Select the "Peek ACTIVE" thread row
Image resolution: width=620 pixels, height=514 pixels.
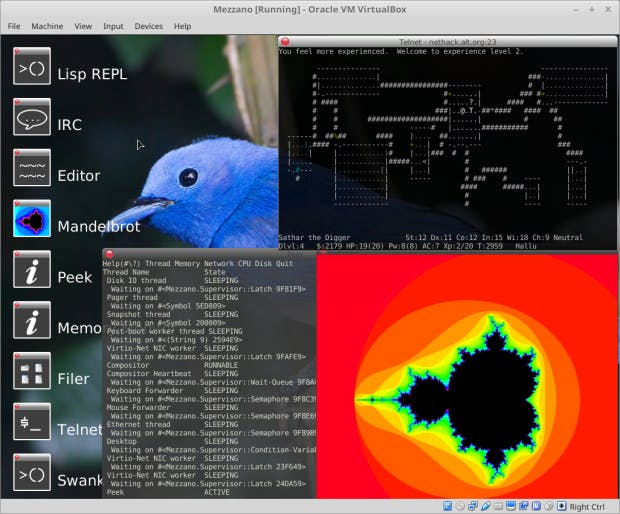[168, 492]
